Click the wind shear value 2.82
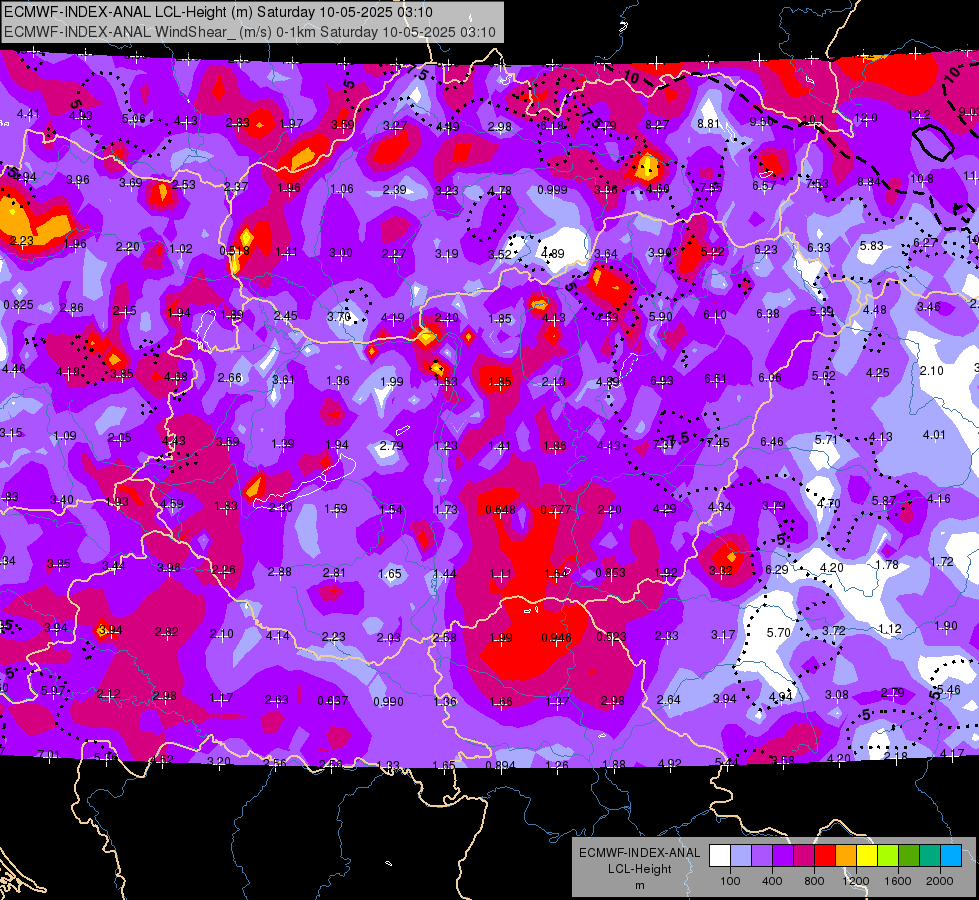The height and width of the screenshot is (900, 979). (x=167, y=632)
